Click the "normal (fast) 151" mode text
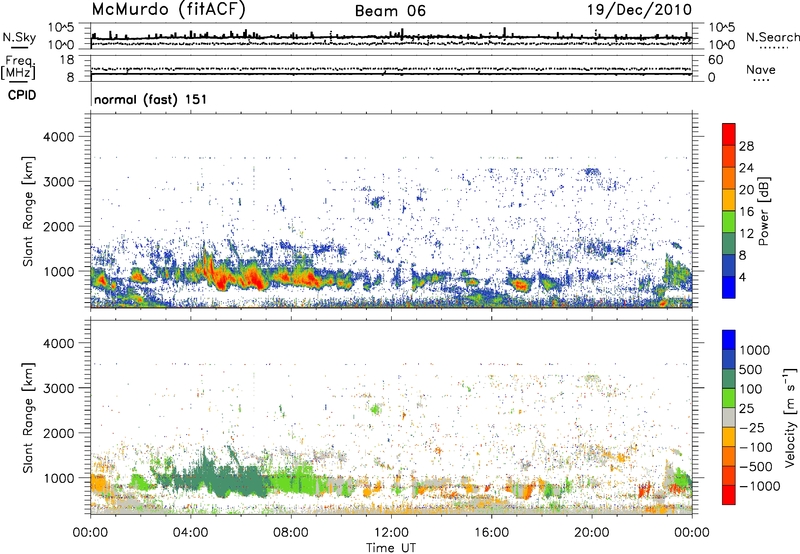Viewport: 800px width, 554px height. point(151,99)
